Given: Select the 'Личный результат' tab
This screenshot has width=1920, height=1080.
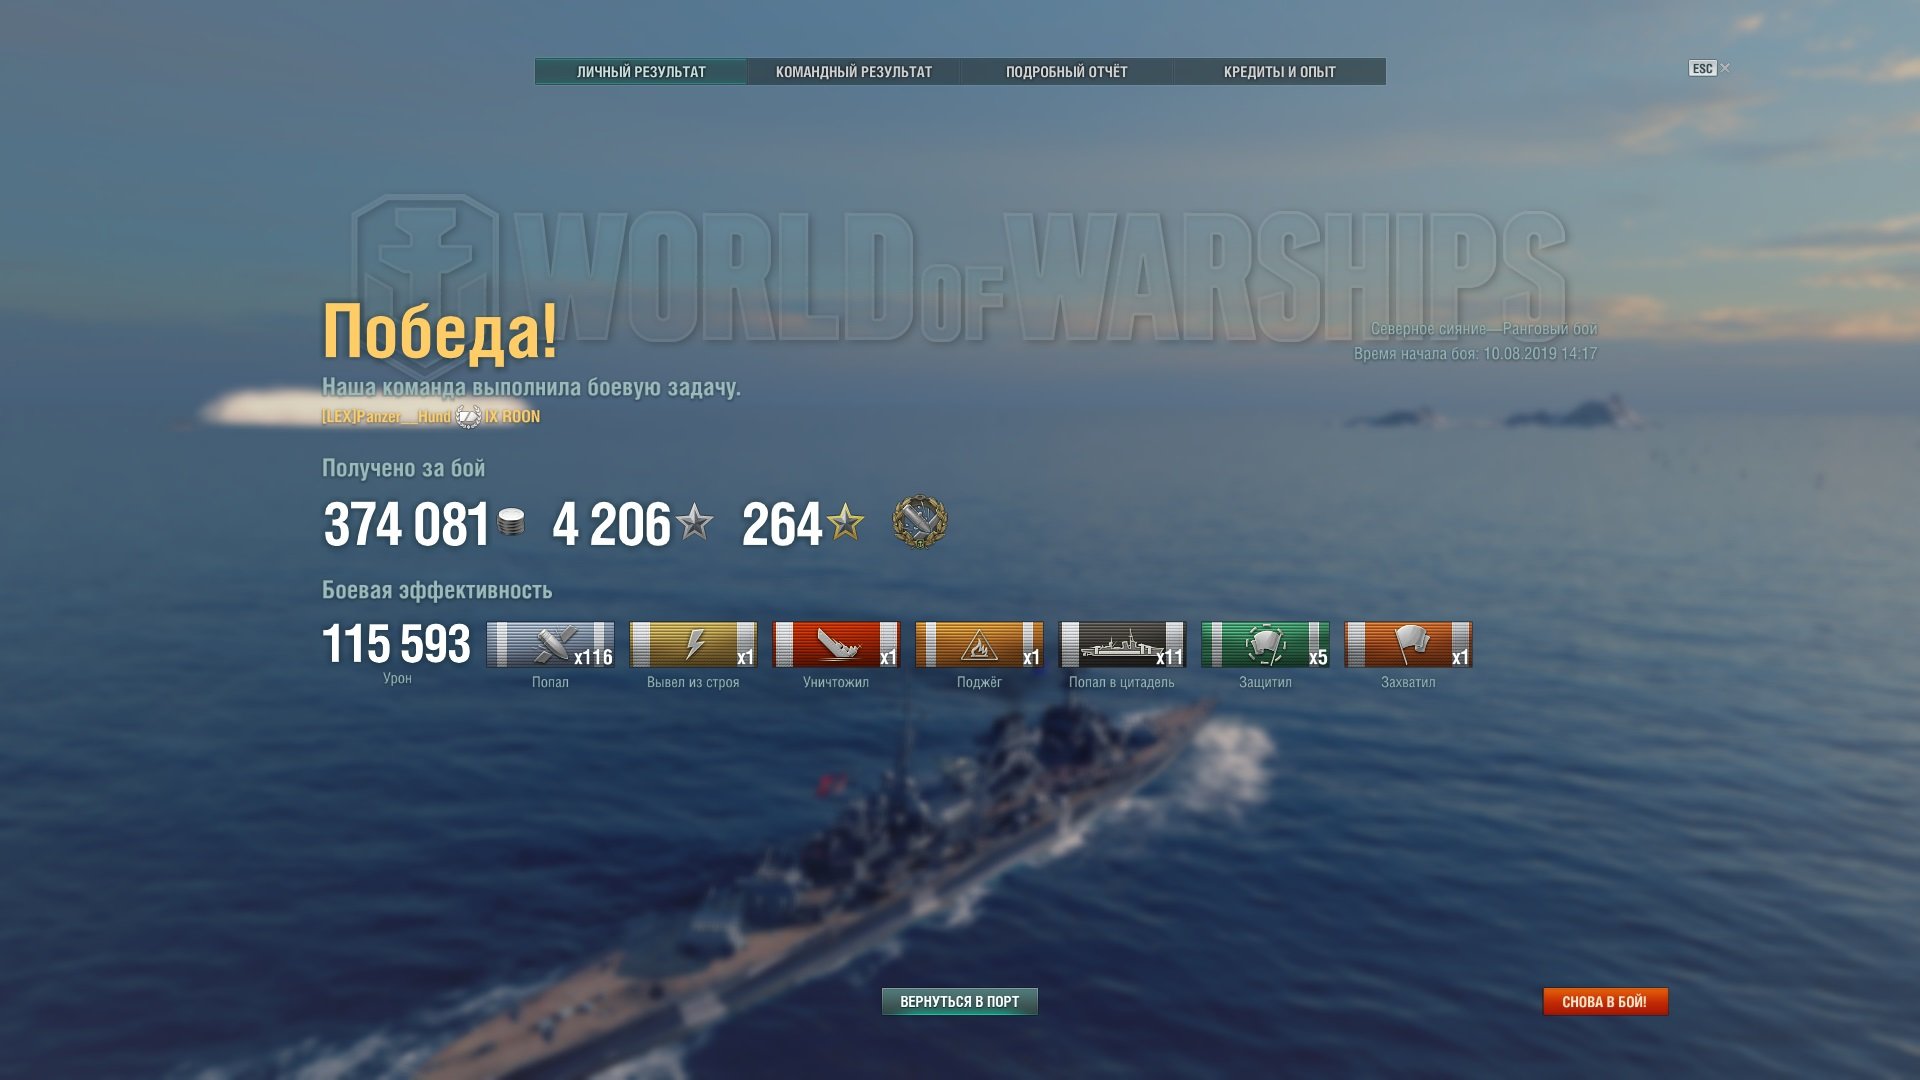Looking at the screenshot, I should (x=641, y=72).
